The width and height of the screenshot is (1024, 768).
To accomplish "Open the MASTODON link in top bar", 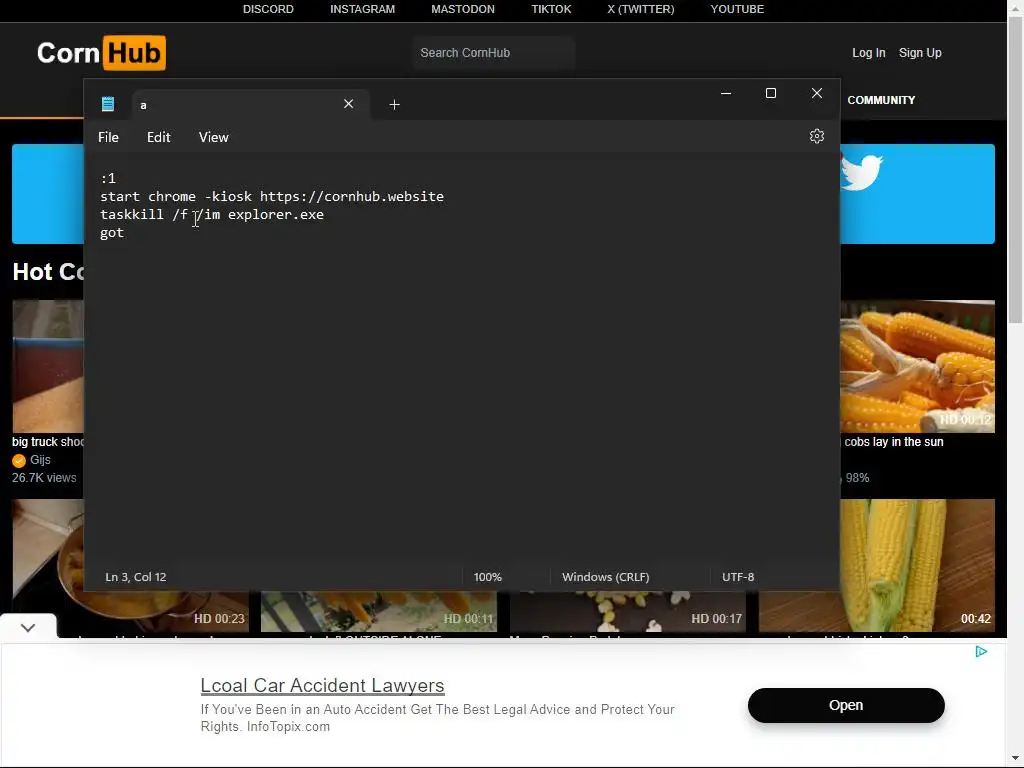I will (463, 9).
